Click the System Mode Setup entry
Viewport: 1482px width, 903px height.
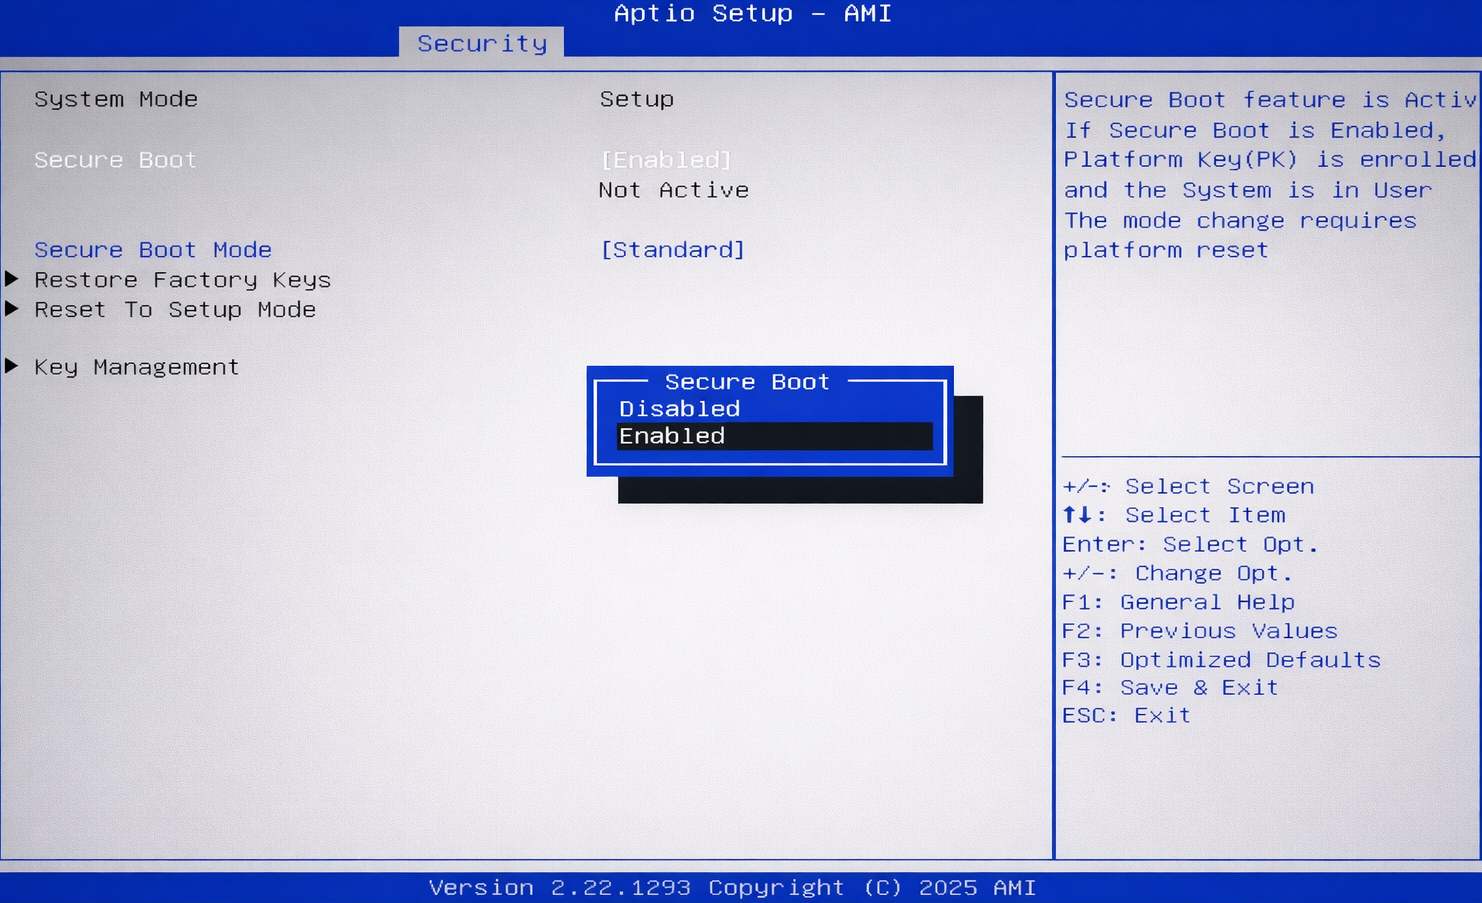pos(637,99)
